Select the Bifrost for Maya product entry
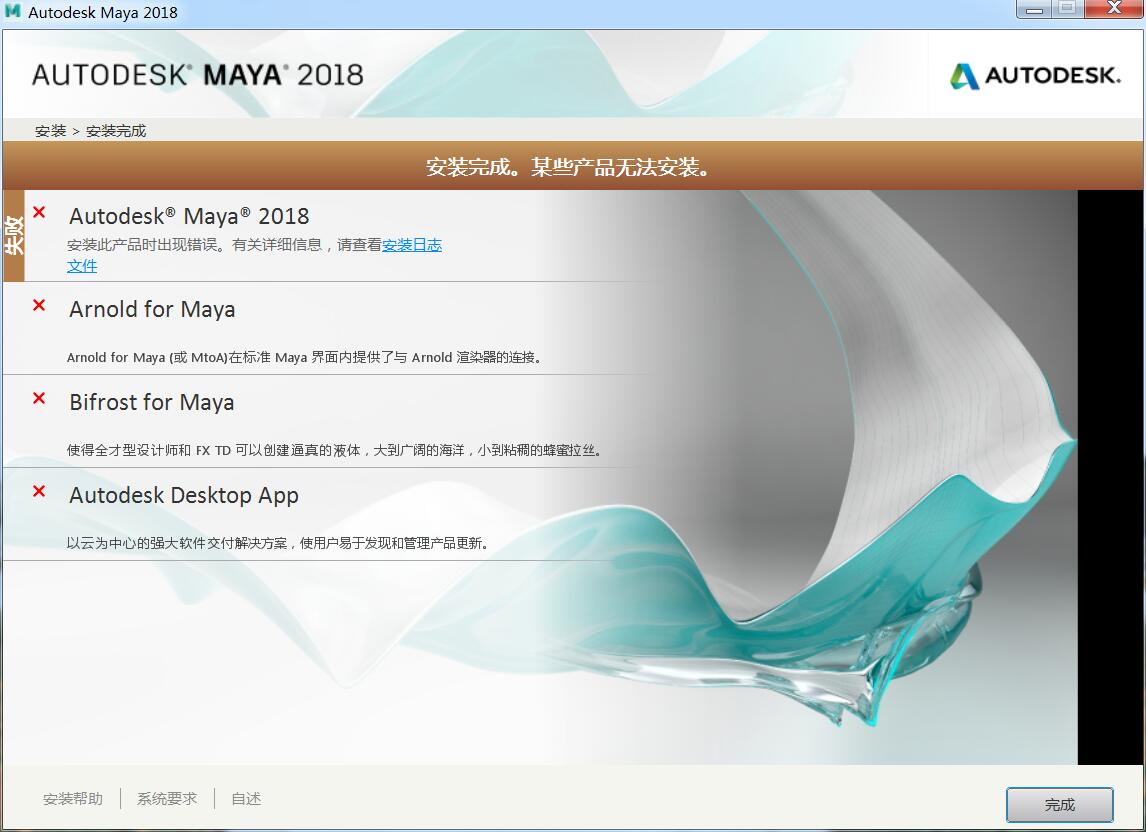 (x=152, y=402)
